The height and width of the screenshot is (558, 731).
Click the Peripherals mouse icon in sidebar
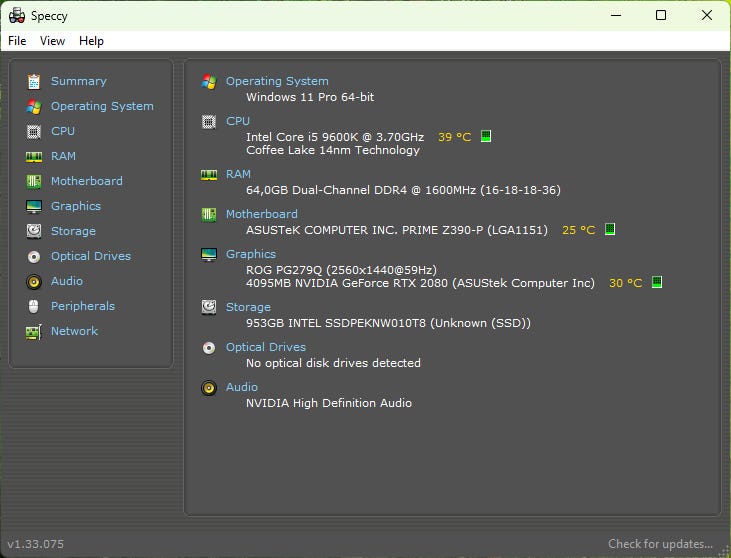click(34, 306)
